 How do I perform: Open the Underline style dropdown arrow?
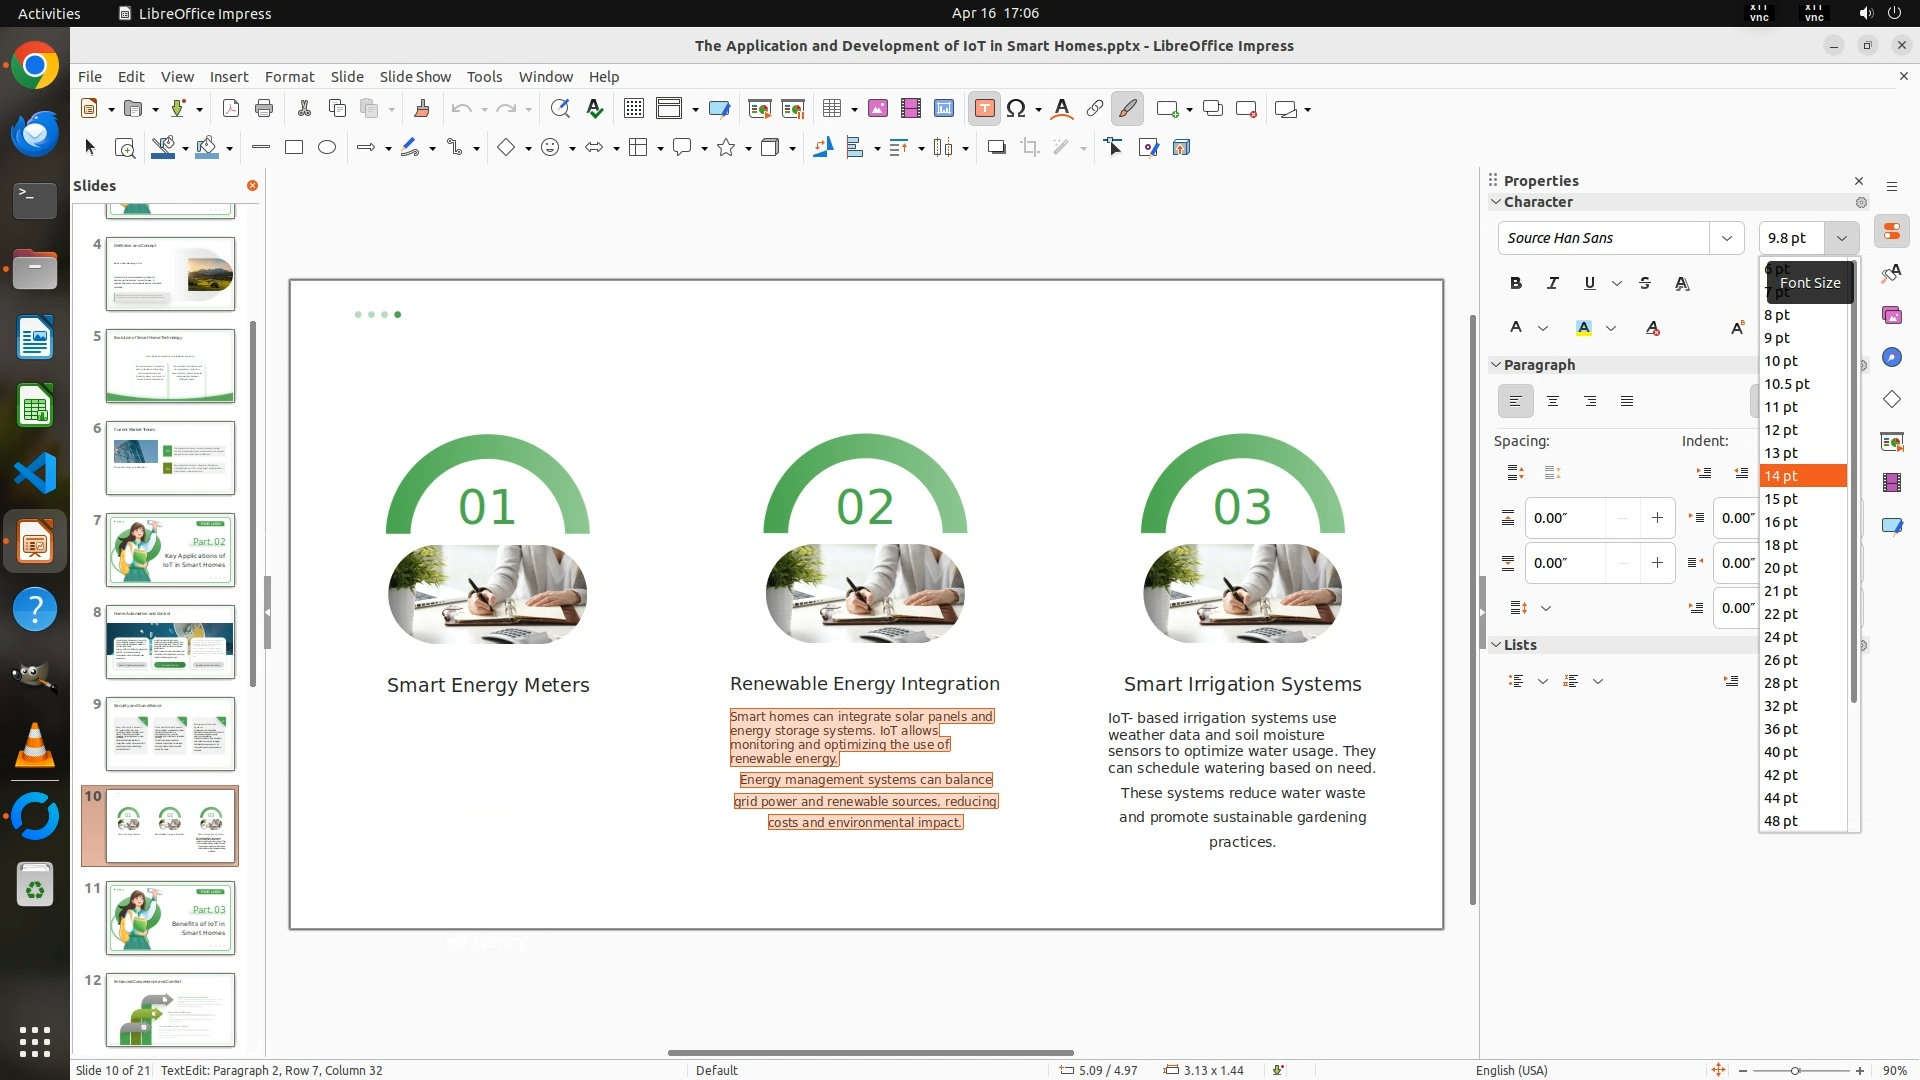tap(1617, 284)
